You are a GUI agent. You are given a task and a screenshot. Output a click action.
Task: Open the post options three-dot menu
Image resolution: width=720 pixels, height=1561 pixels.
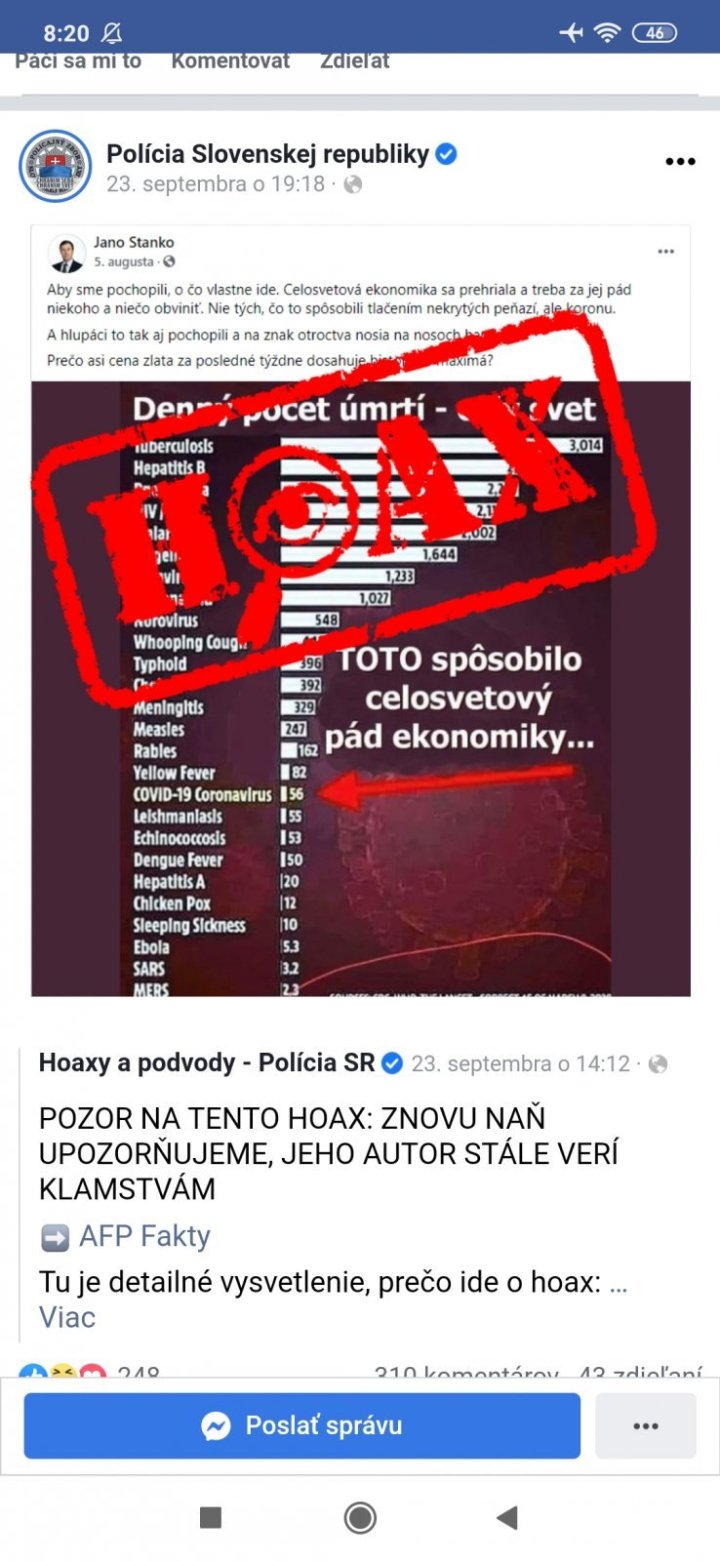(680, 162)
